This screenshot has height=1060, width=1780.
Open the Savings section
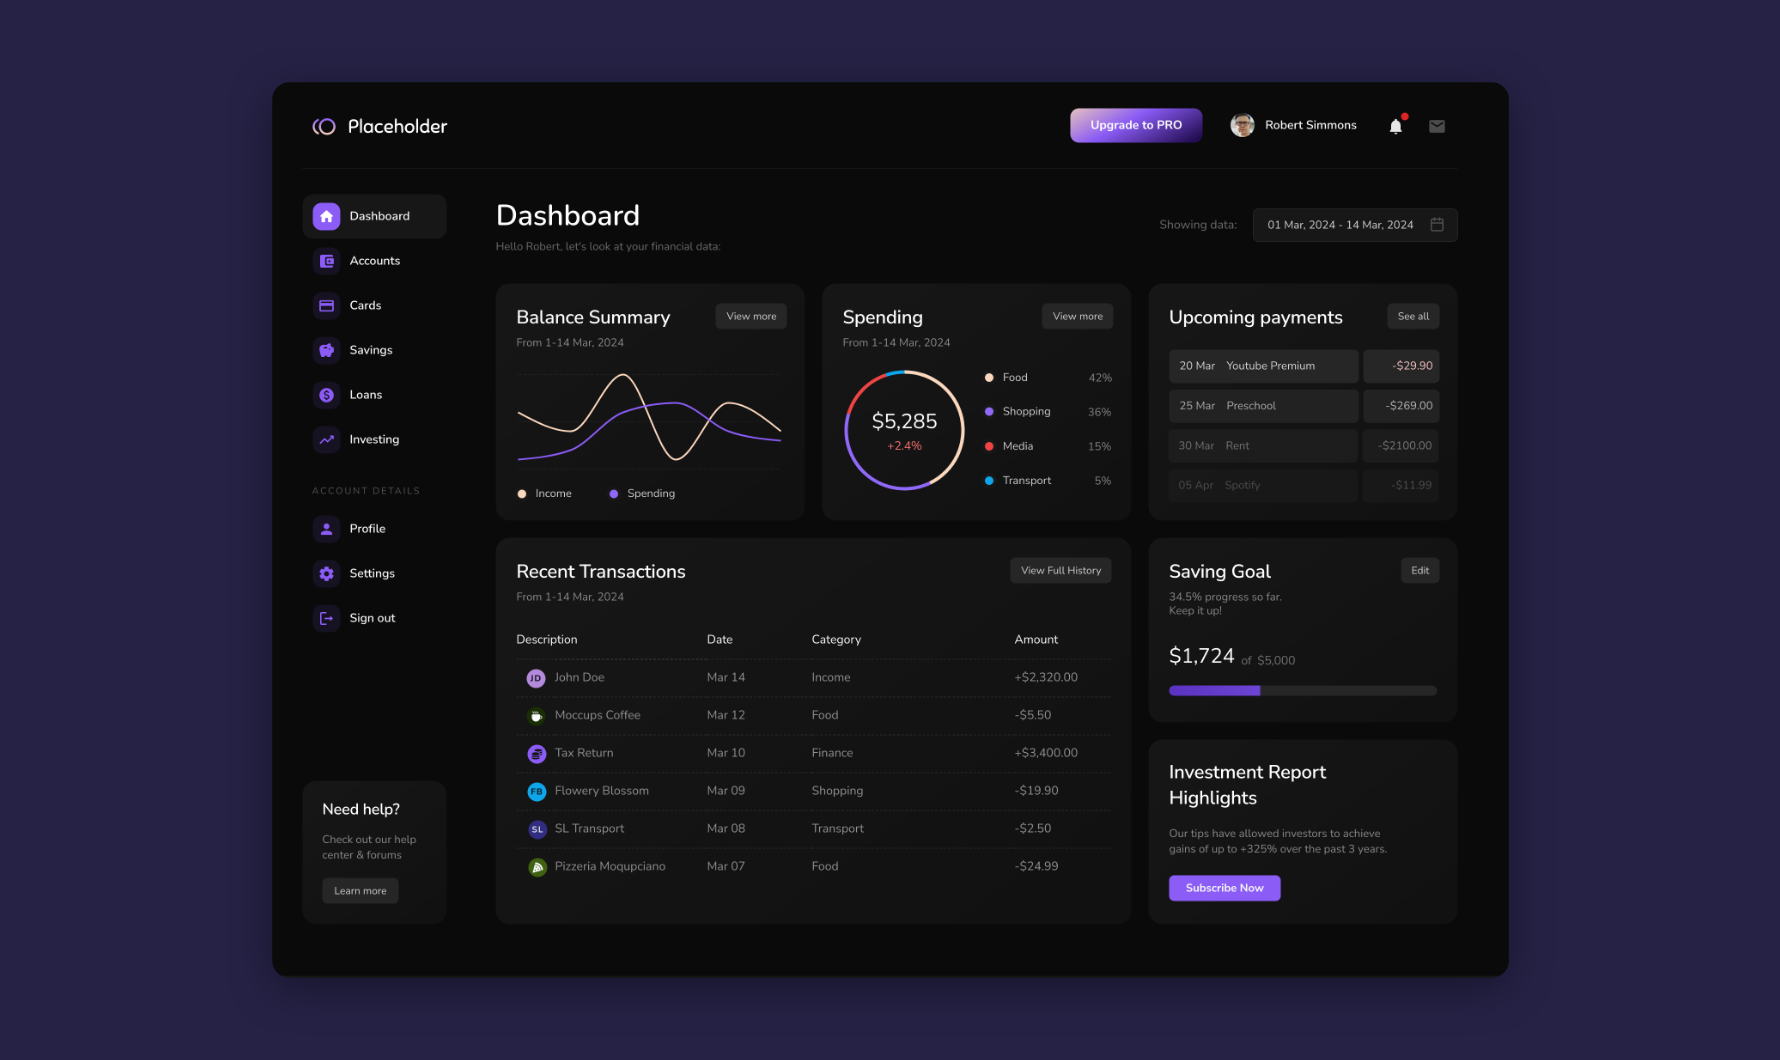pos(371,350)
